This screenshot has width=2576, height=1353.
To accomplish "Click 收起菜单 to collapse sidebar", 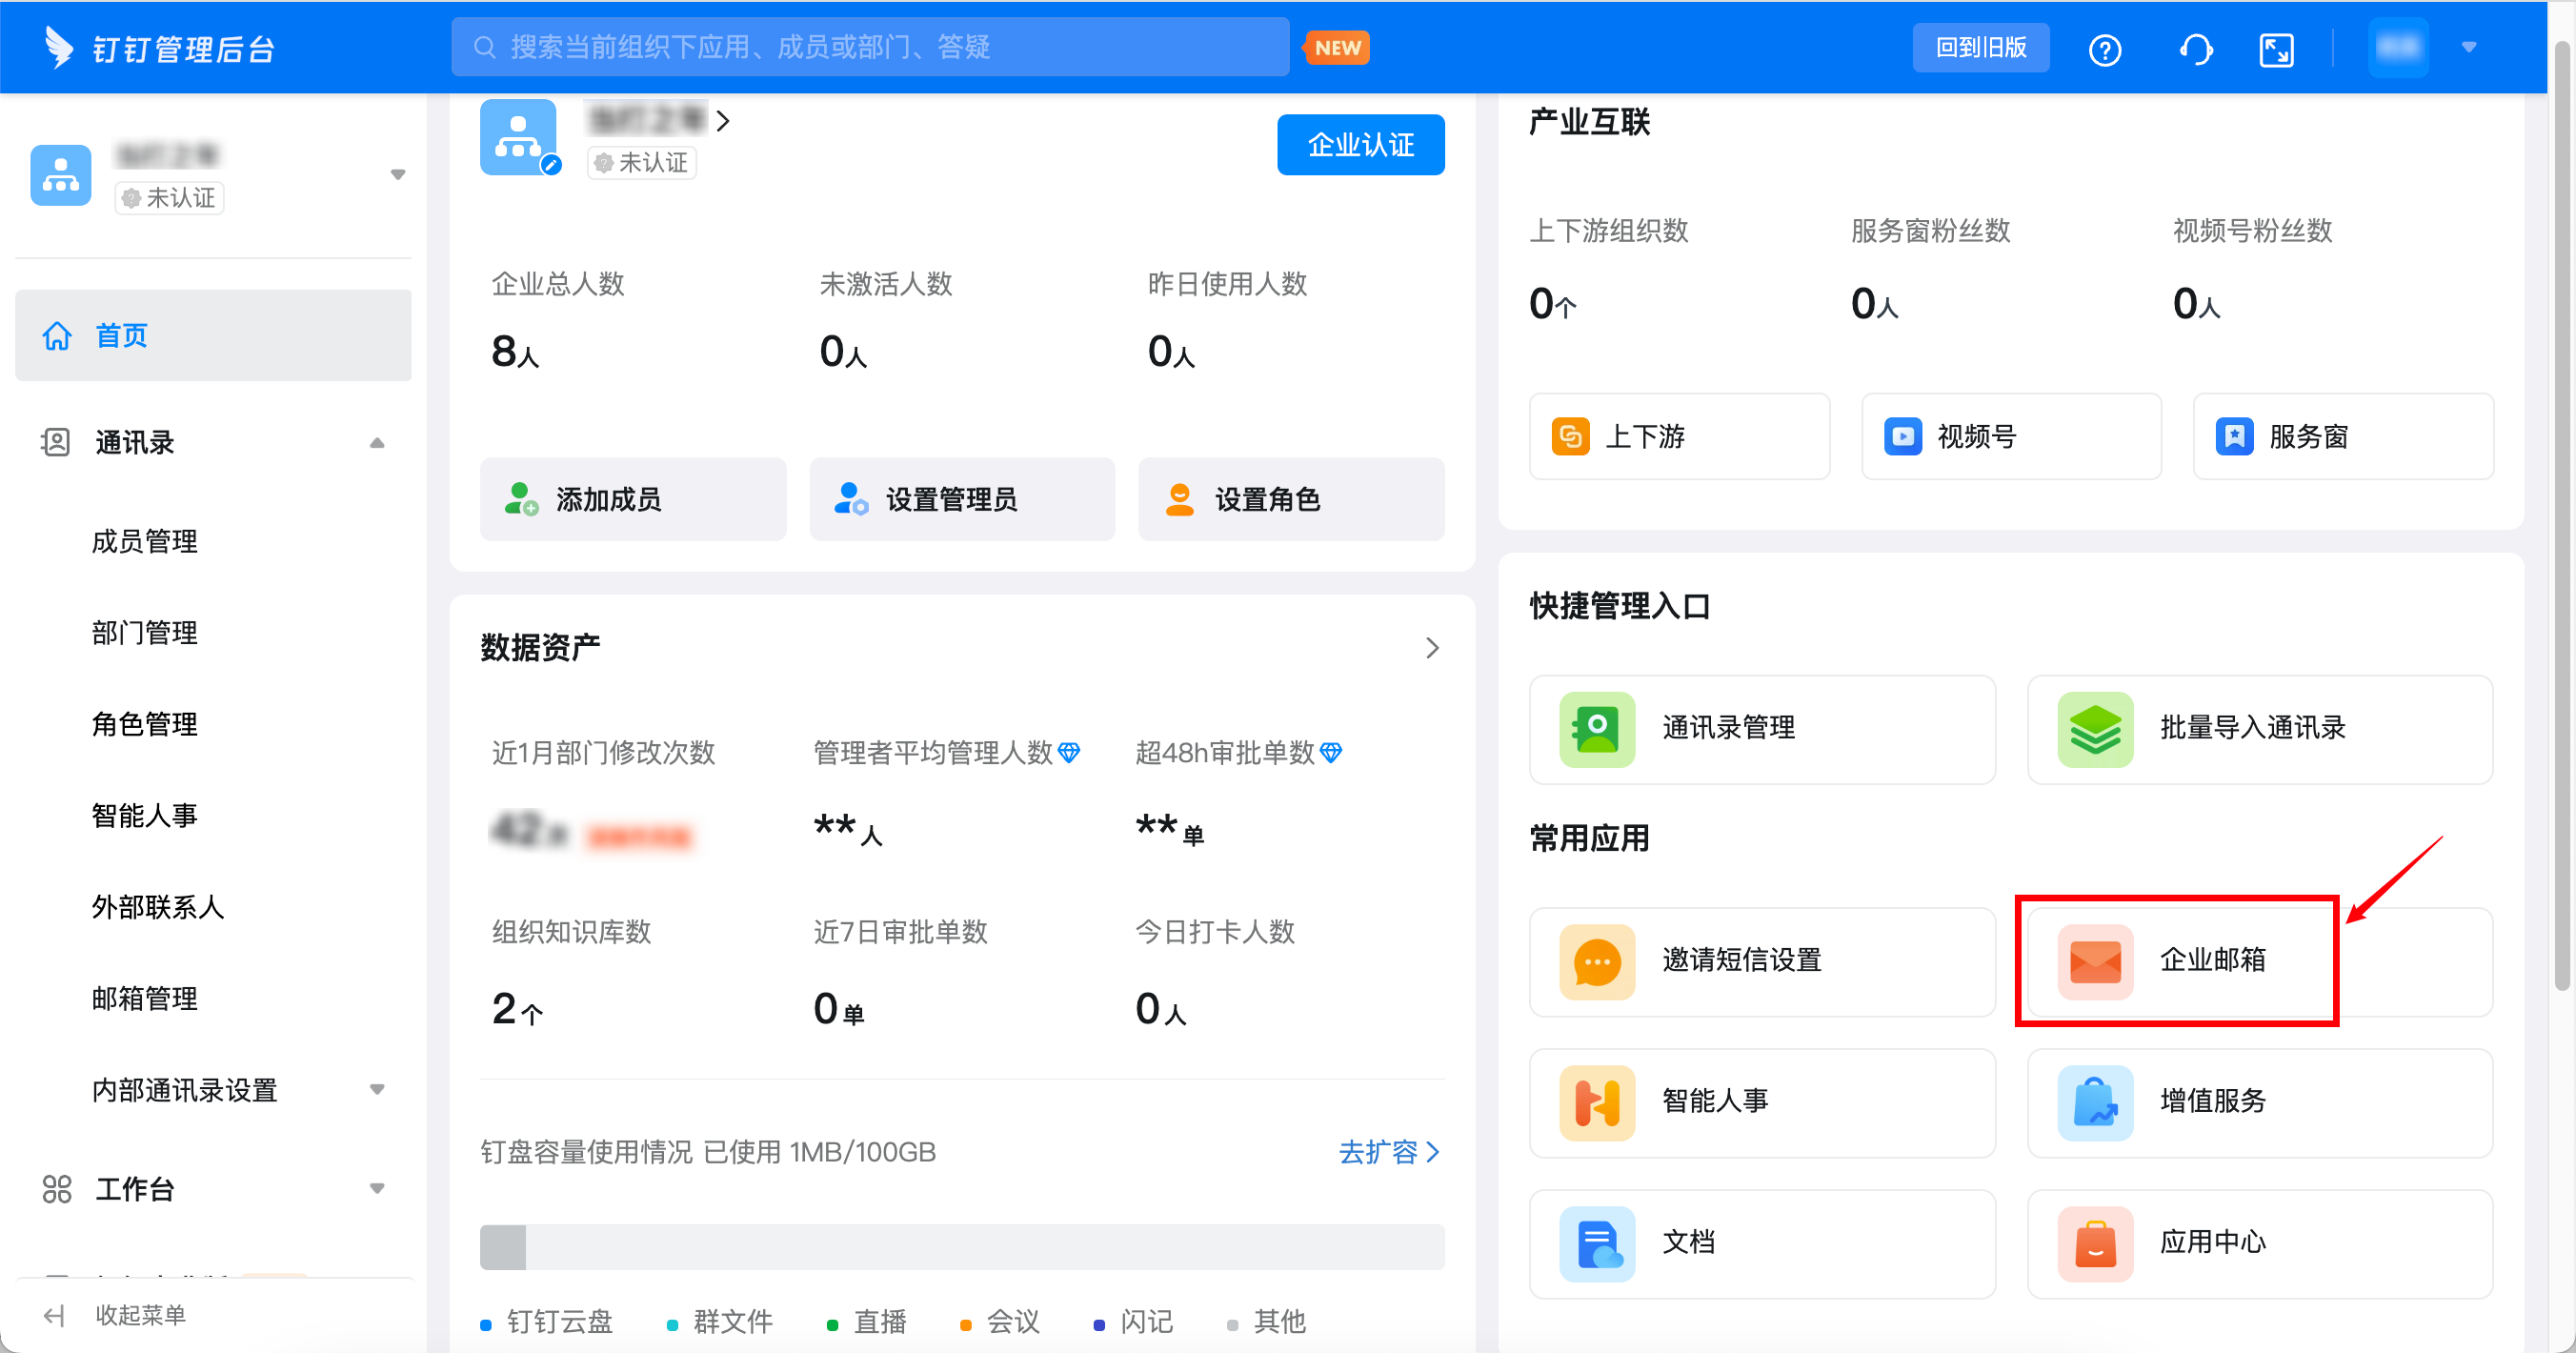I will coord(140,1315).
